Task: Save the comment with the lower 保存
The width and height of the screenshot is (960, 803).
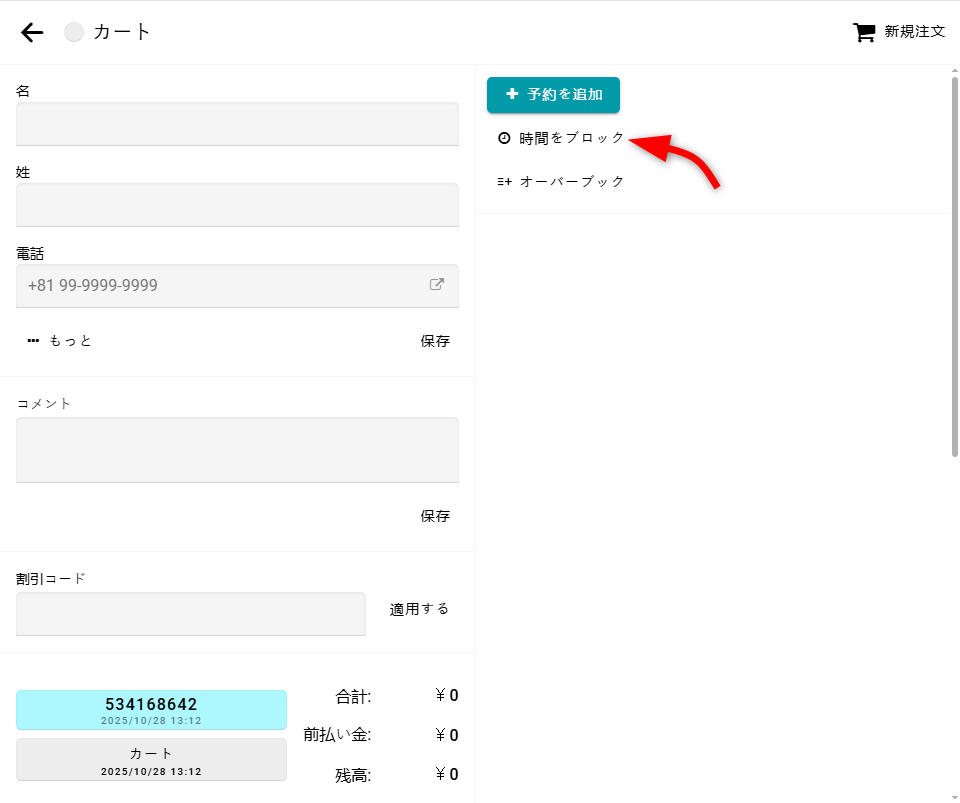Action: click(x=435, y=516)
